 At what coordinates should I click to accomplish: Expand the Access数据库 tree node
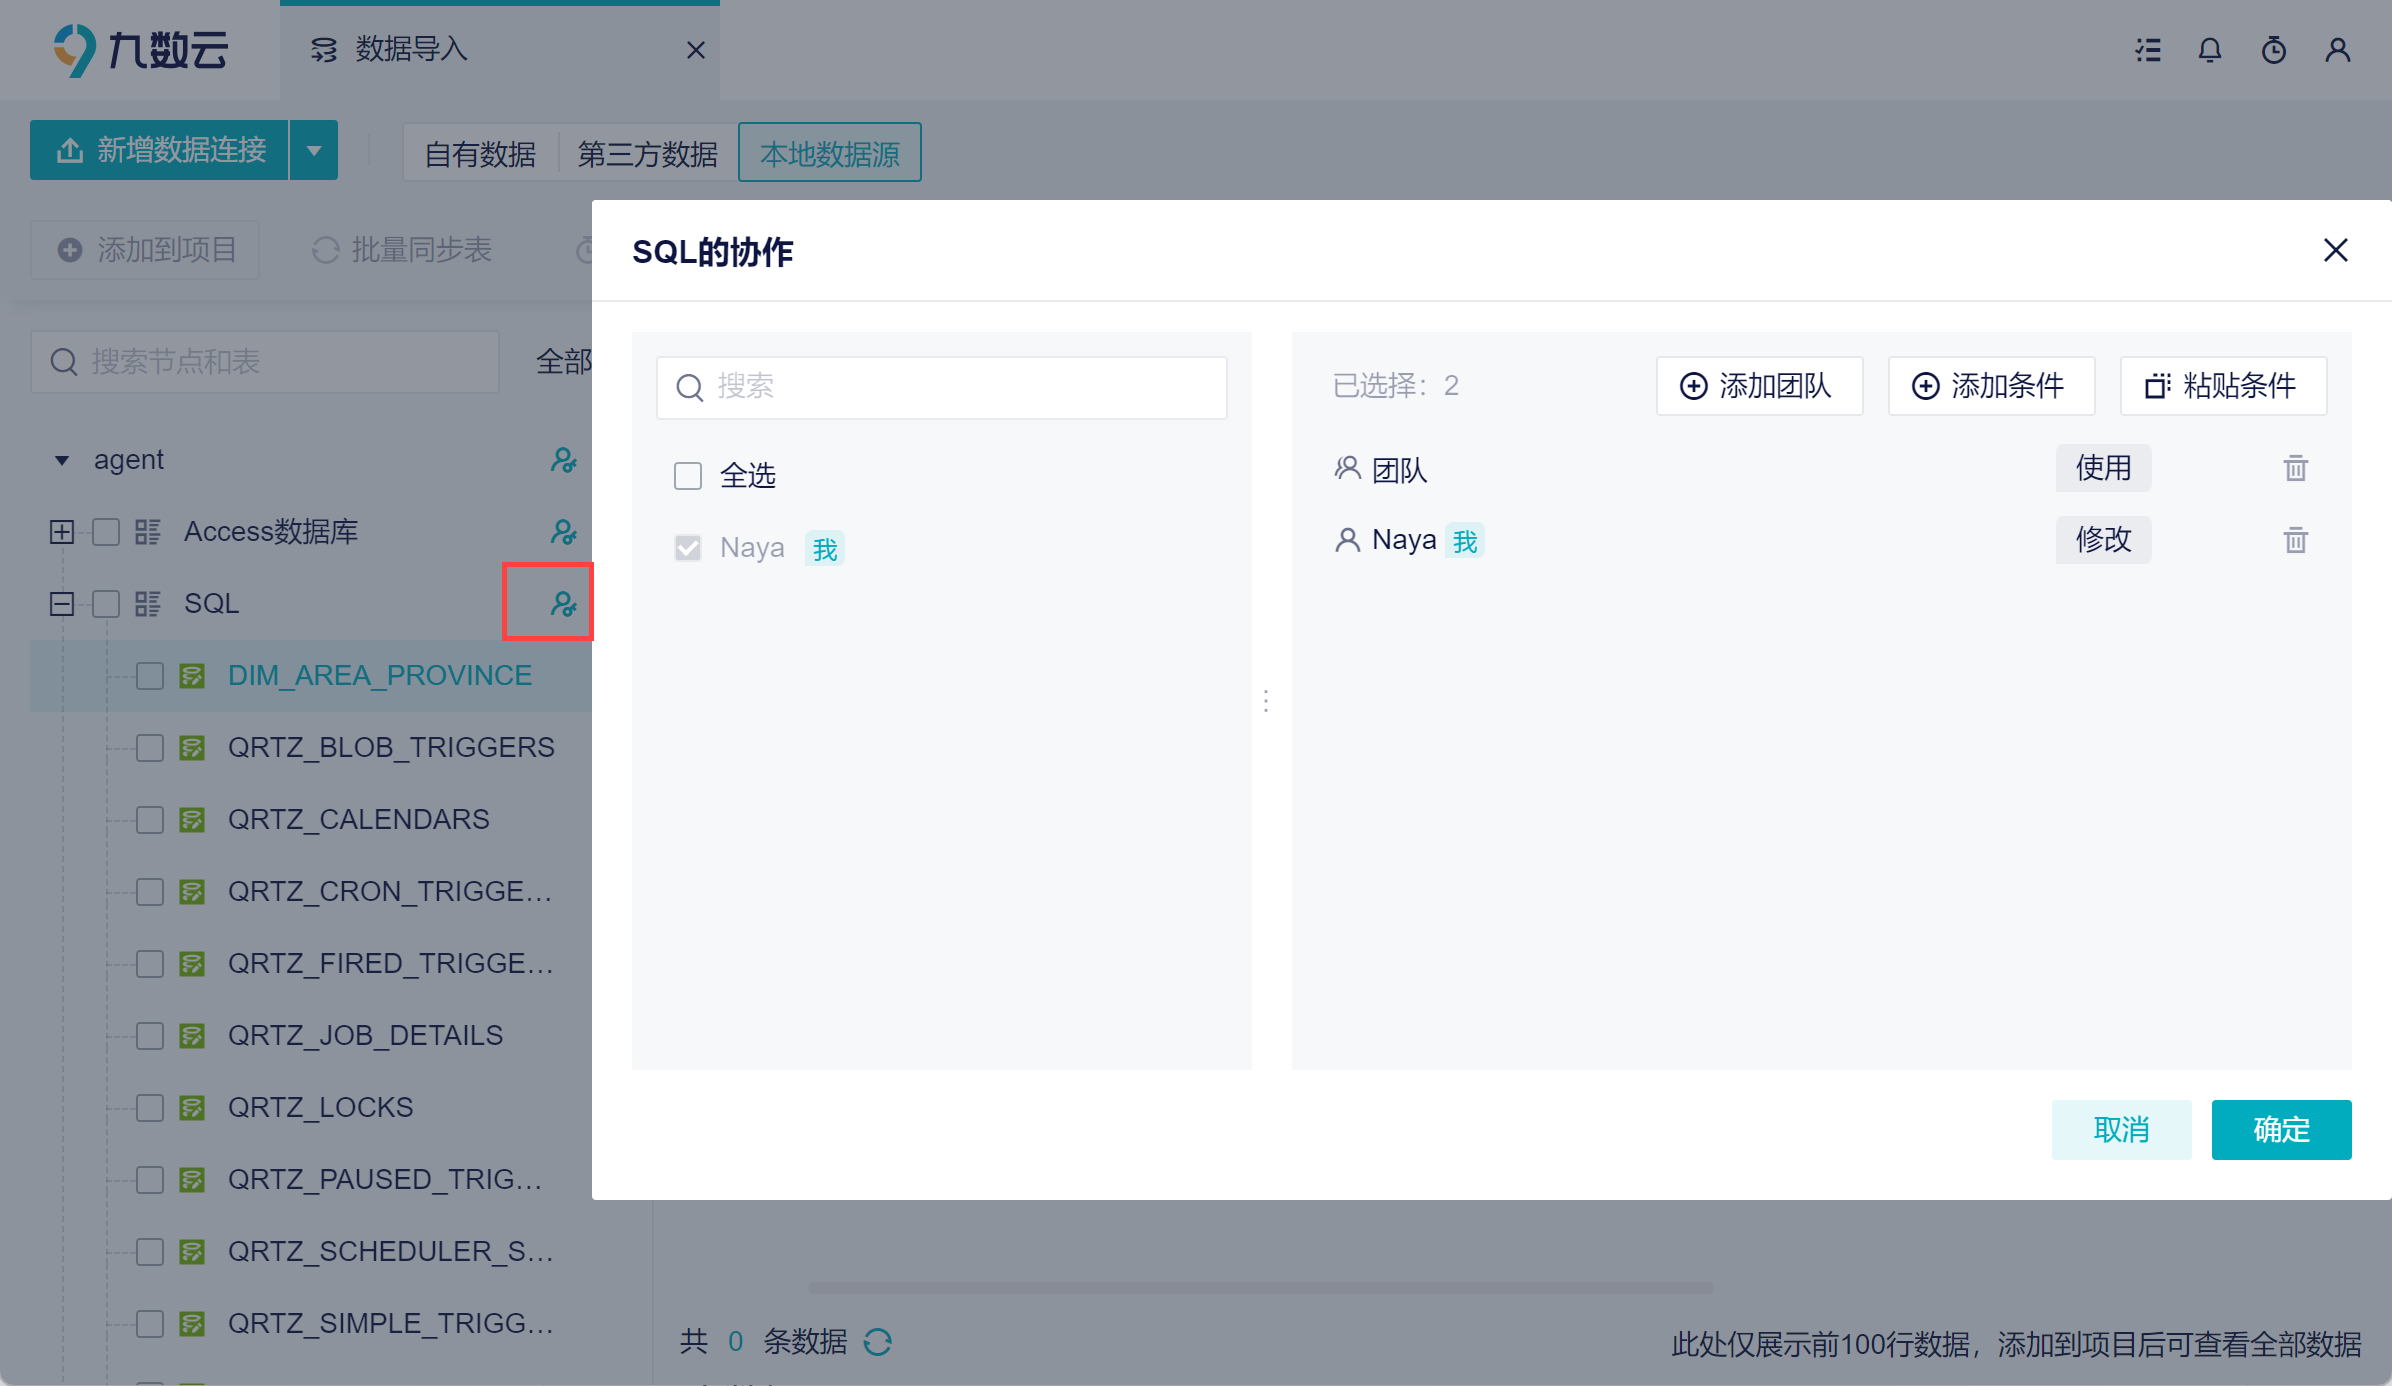(62, 531)
